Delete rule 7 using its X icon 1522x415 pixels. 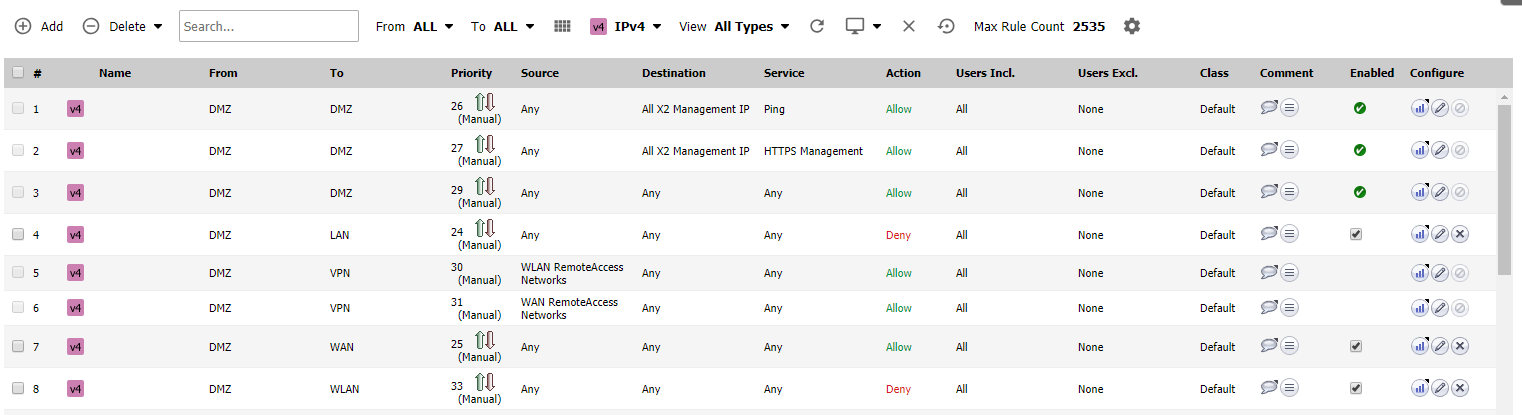[x=1459, y=346]
